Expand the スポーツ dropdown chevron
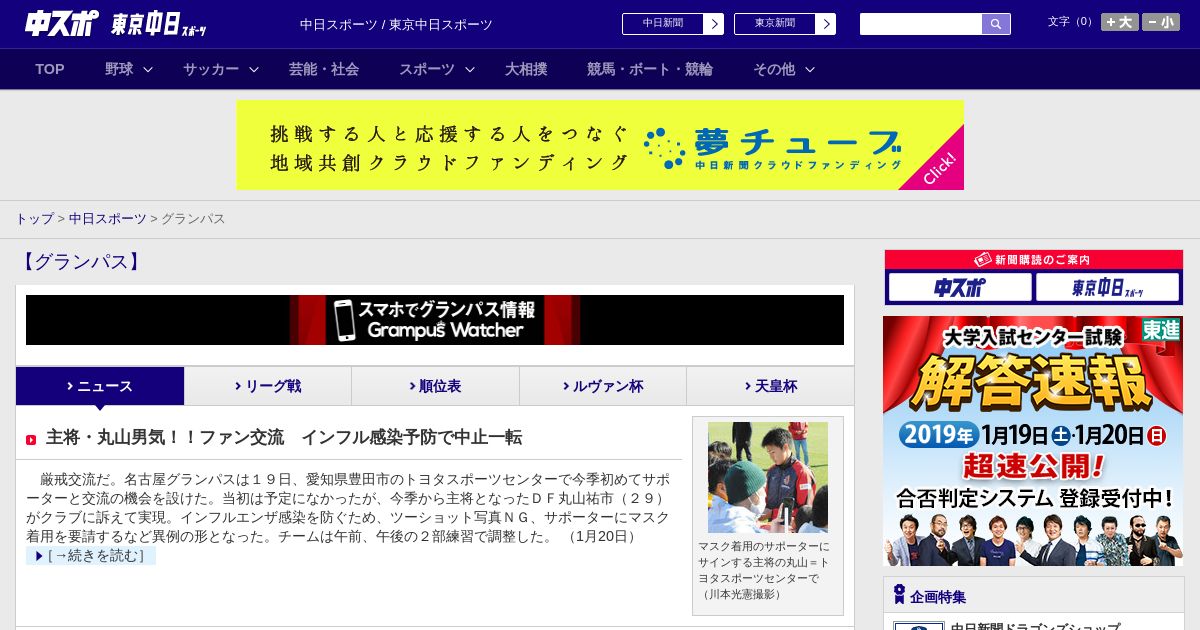This screenshot has height=630, width=1200. pyautogui.click(x=470, y=70)
